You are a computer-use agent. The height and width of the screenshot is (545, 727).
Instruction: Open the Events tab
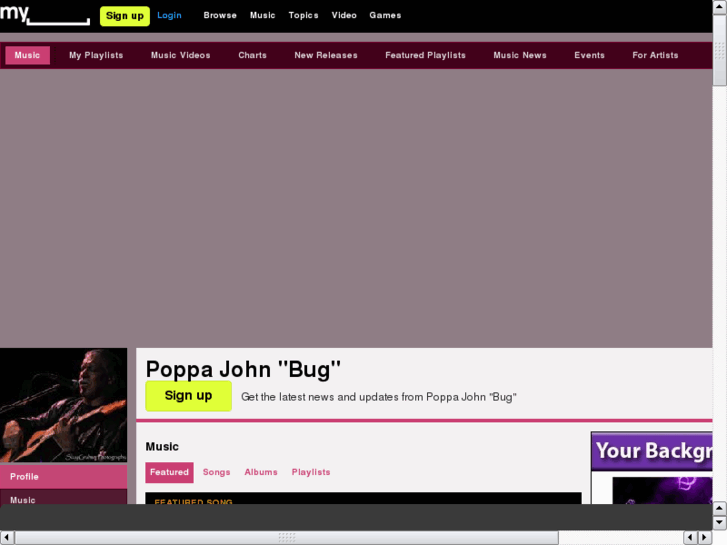click(x=589, y=55)
